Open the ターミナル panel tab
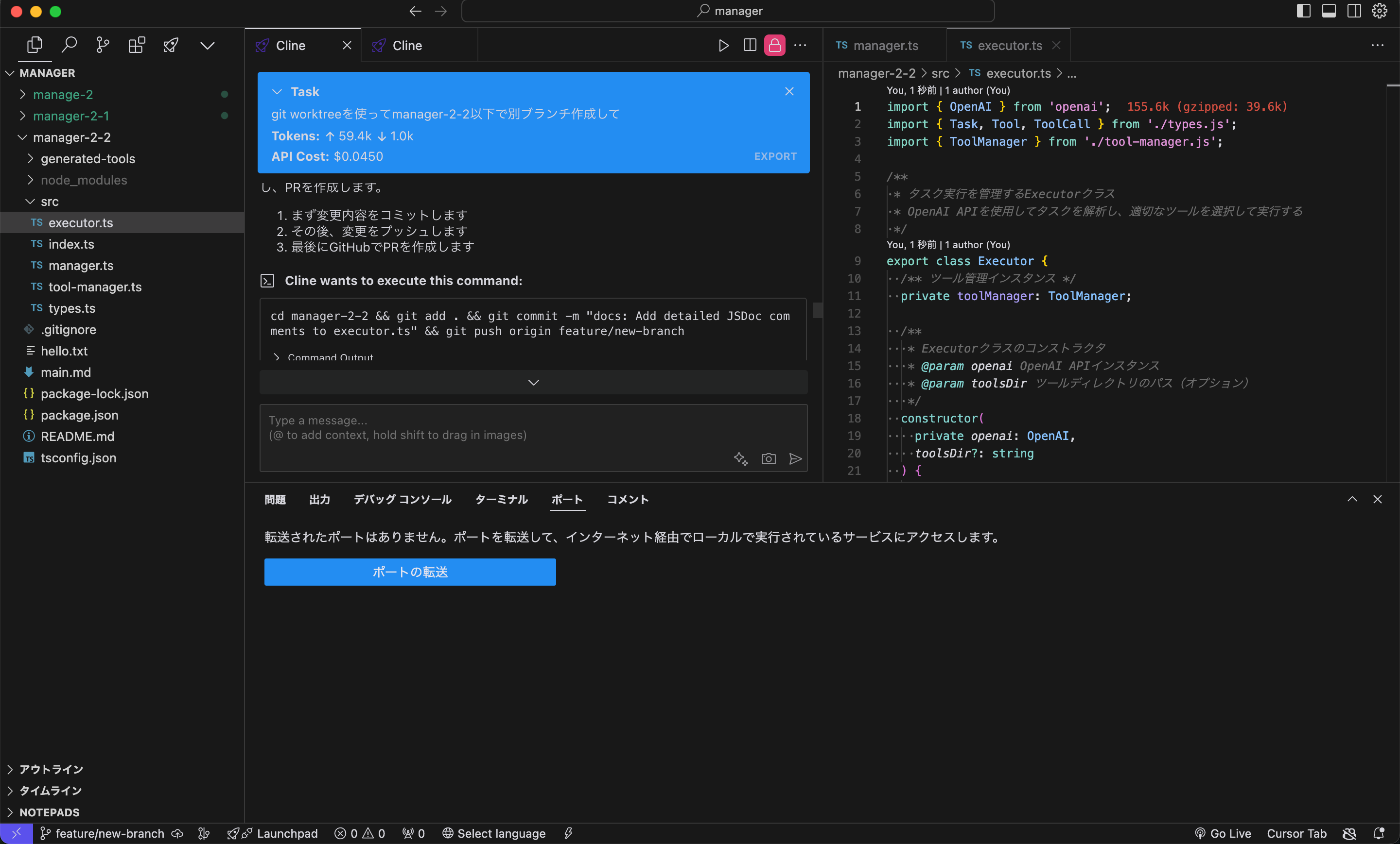 (501, 499)
